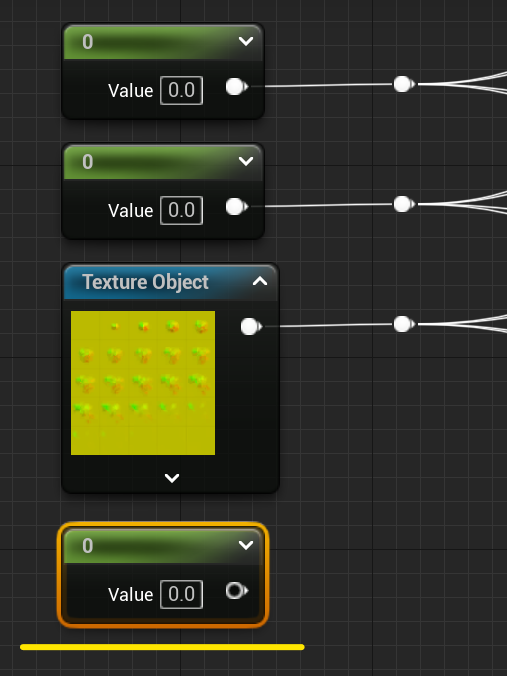Select the reroute node on the second constant's wire
Image resolution: width=507 pixels, height=676 pixels.
404,203
